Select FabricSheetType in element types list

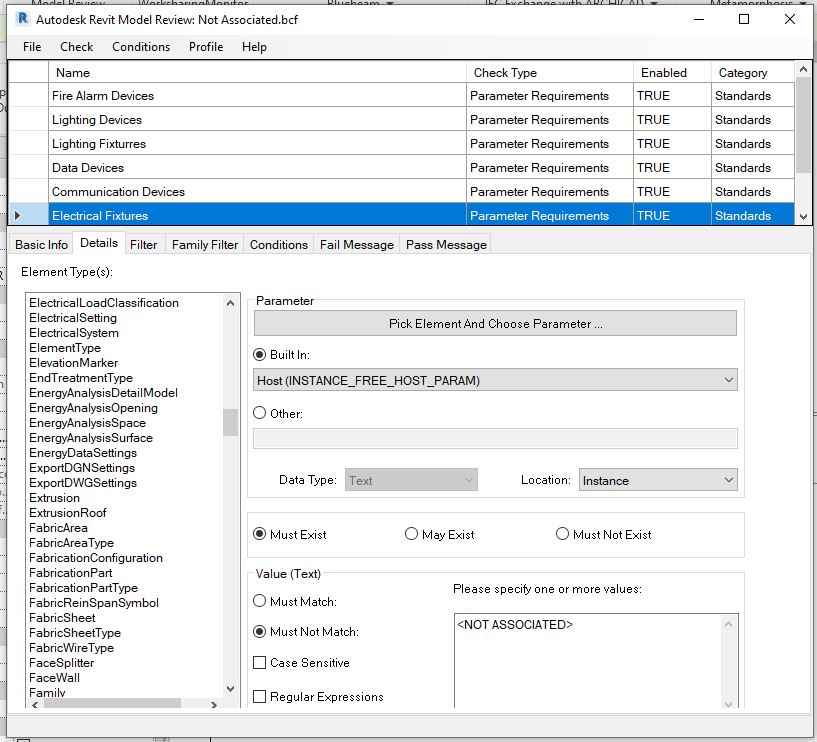click(75, 633)
